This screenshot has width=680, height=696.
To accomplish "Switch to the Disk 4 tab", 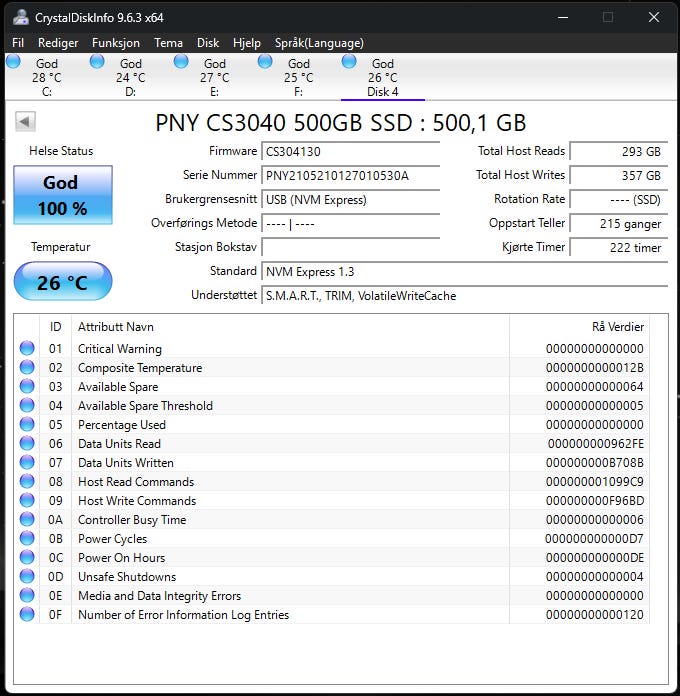I will point(382,78).
